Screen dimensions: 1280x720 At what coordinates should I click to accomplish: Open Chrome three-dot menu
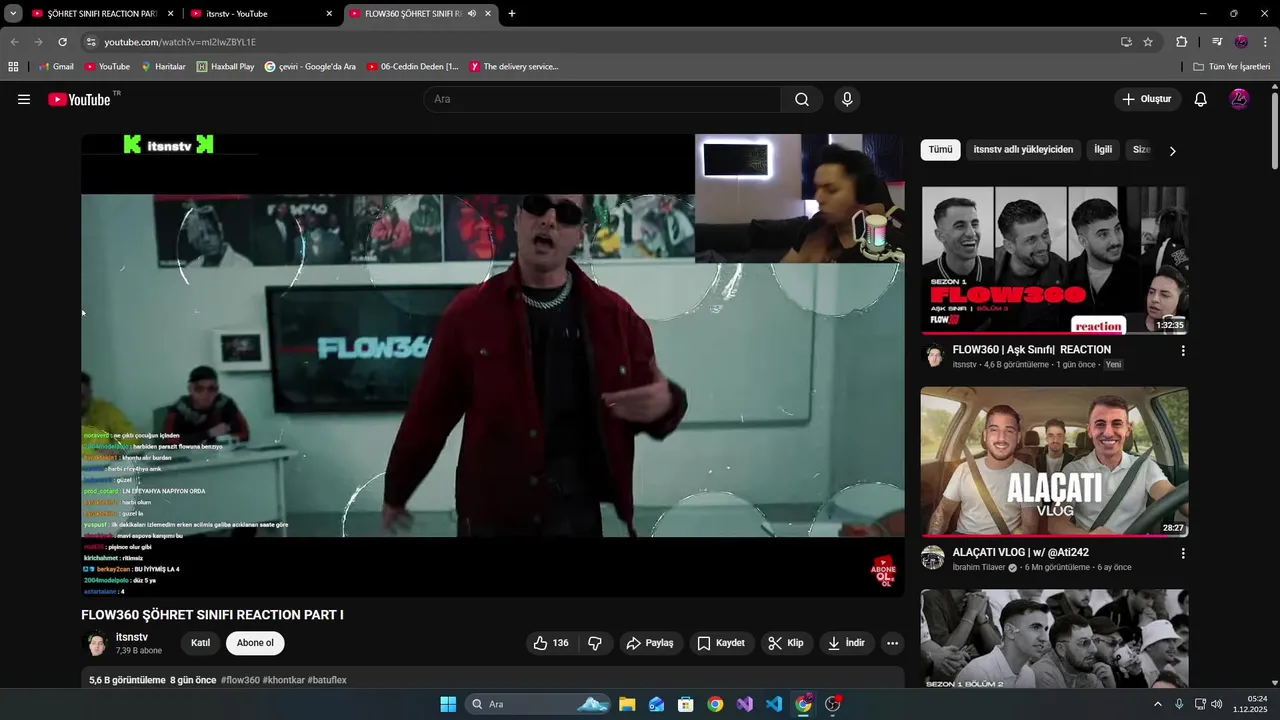point(1266,42)
